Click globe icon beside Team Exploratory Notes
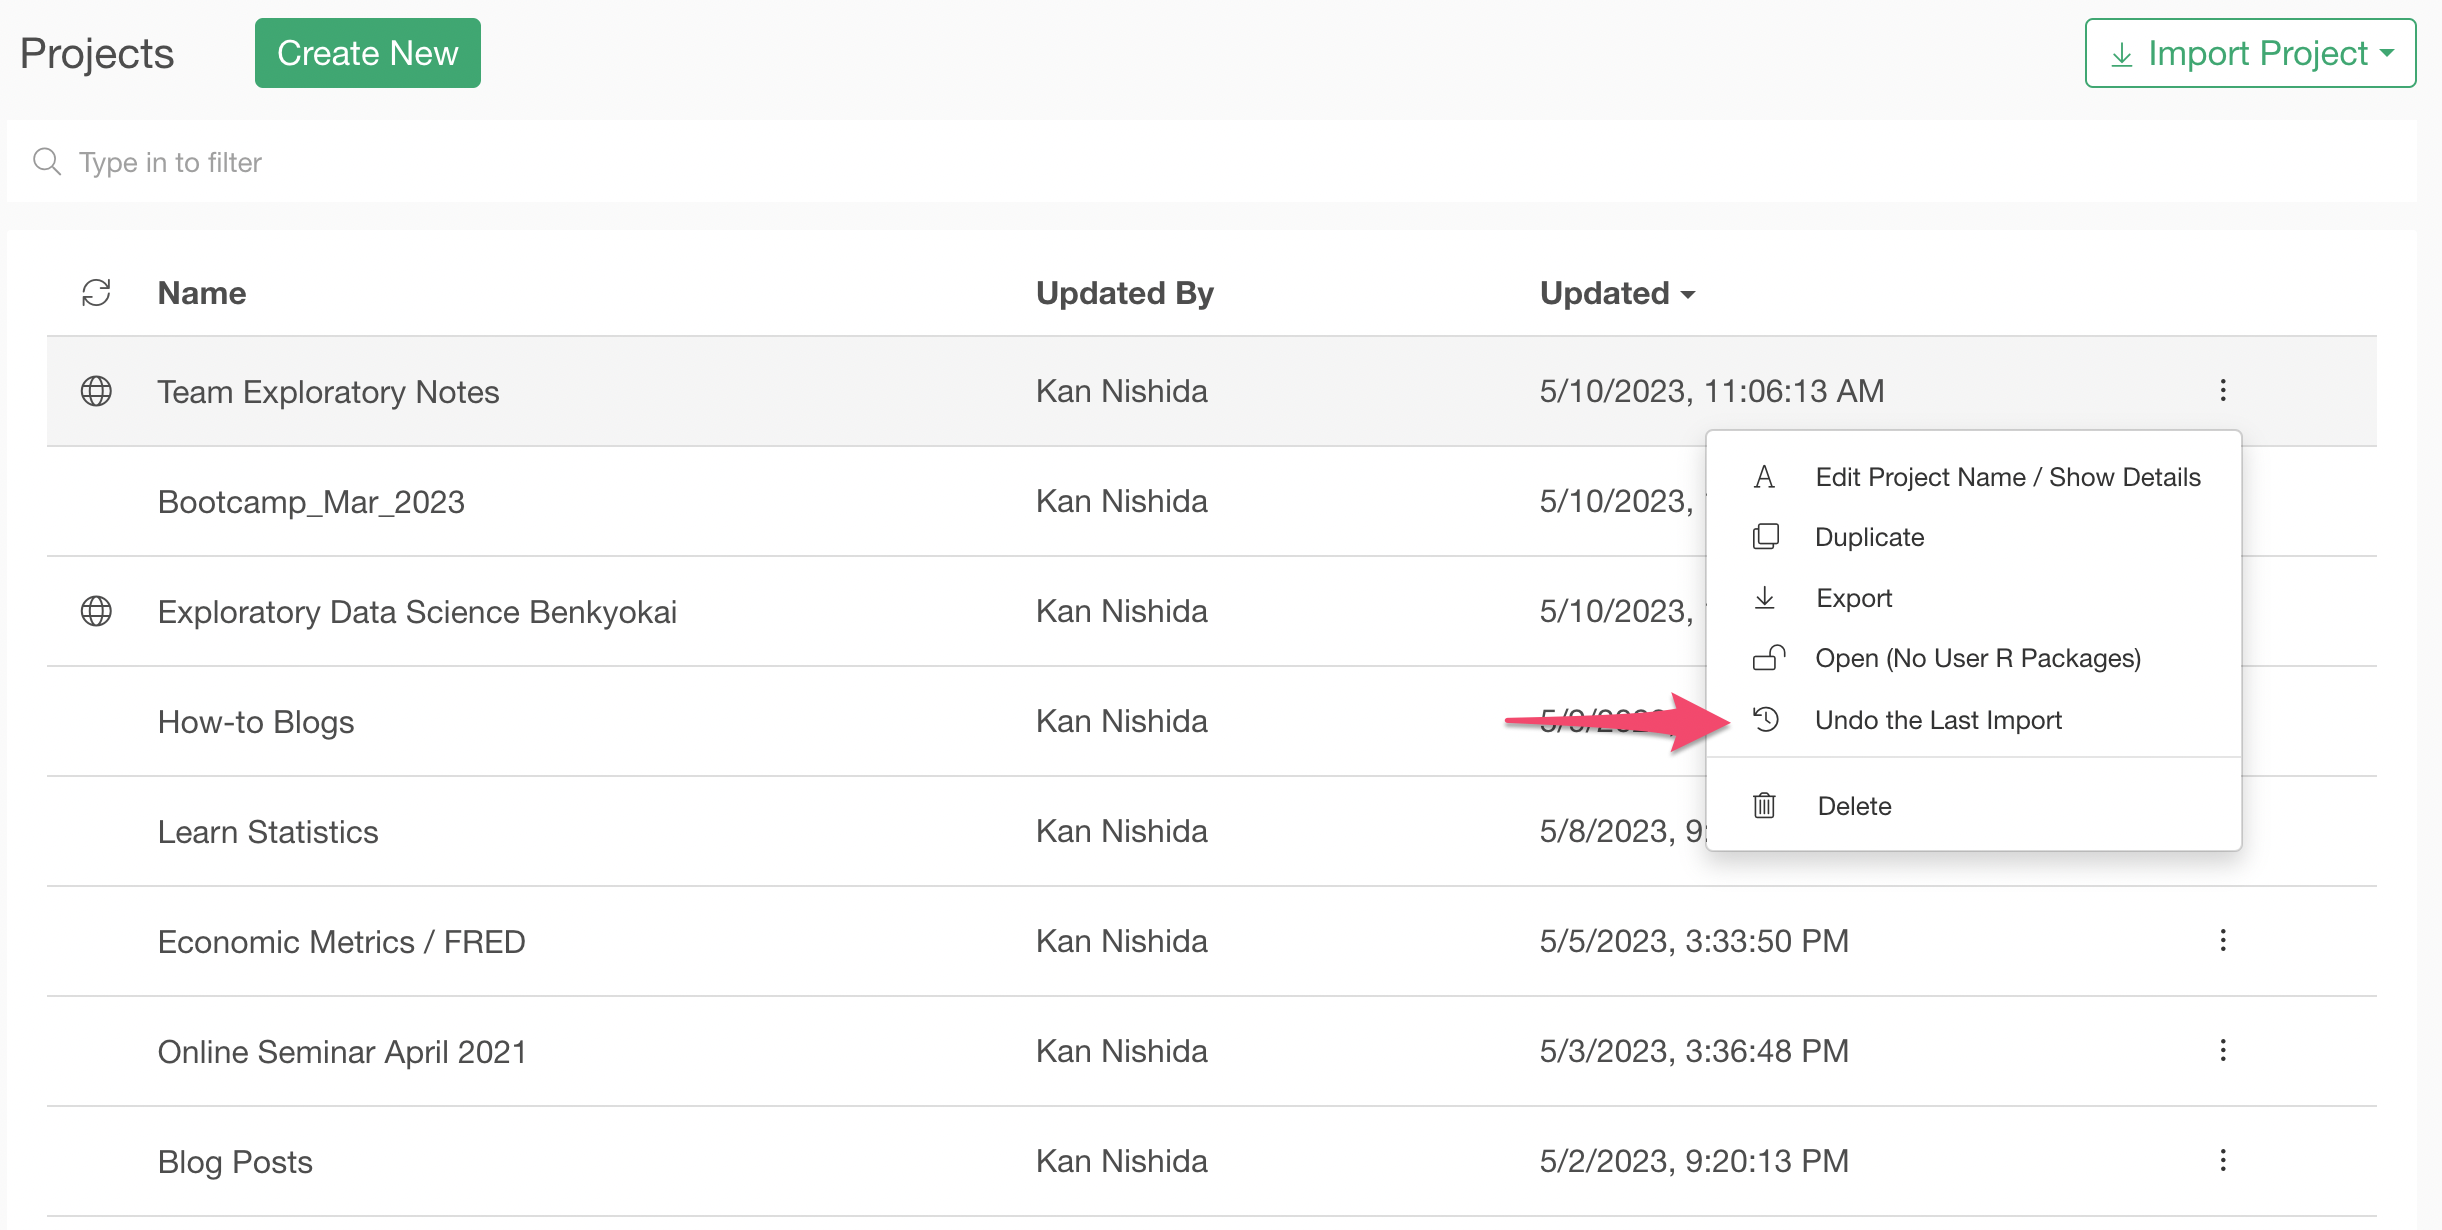Screen dimensions: 2442x1230 pyautogui.click(x=96, y=391)
